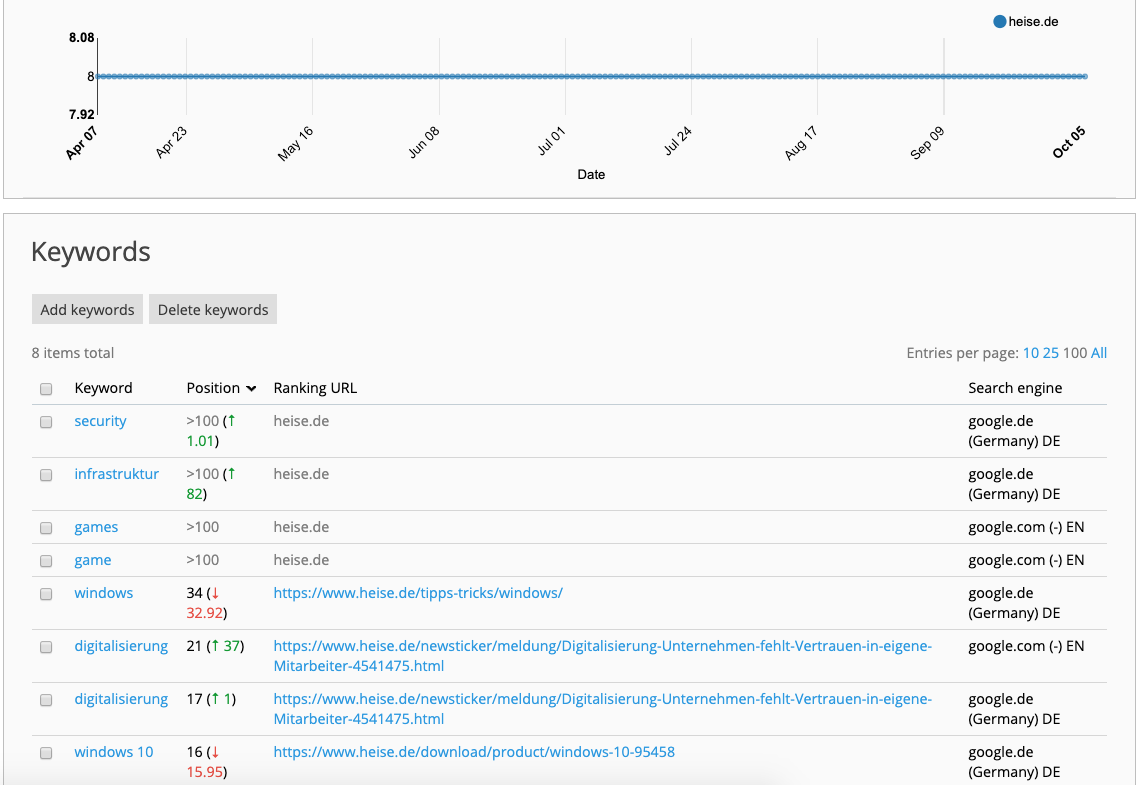Click the 7.92 y-axis label
Image resolution: width=1138 pixels, height=785 pixels.
[x=82, y=115]
